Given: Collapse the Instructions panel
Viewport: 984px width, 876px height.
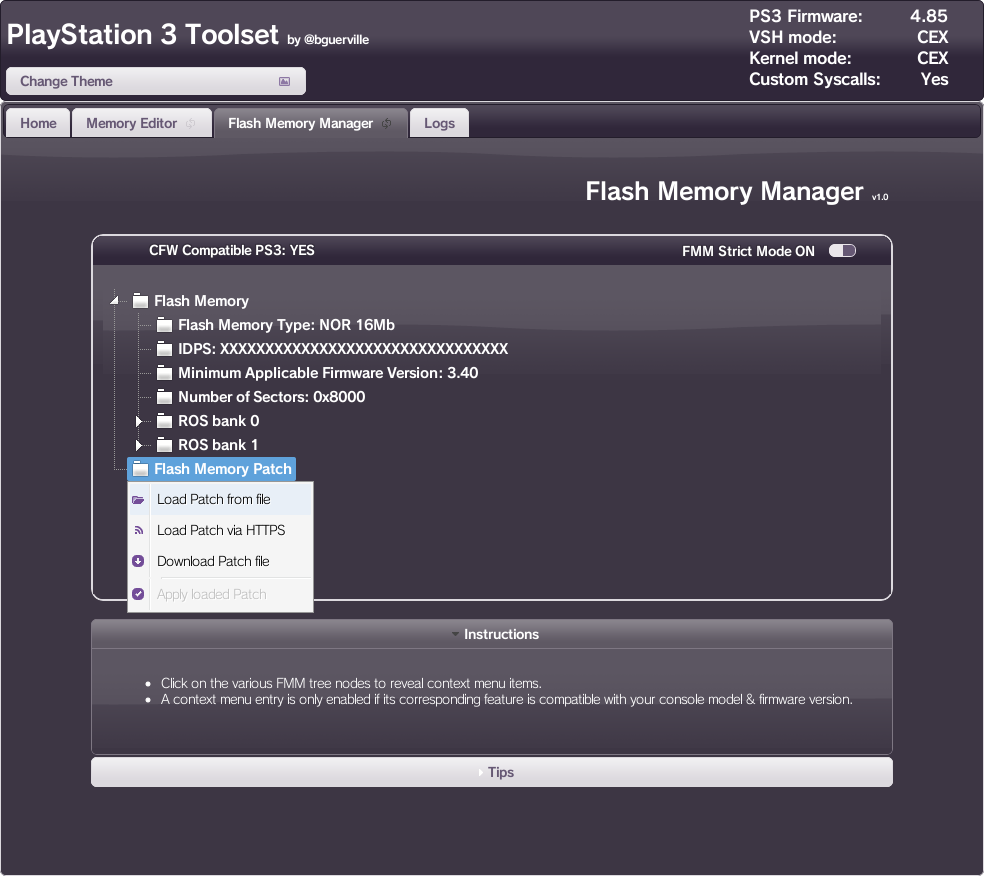Looking at the screenshot, I should pos(491,634).
